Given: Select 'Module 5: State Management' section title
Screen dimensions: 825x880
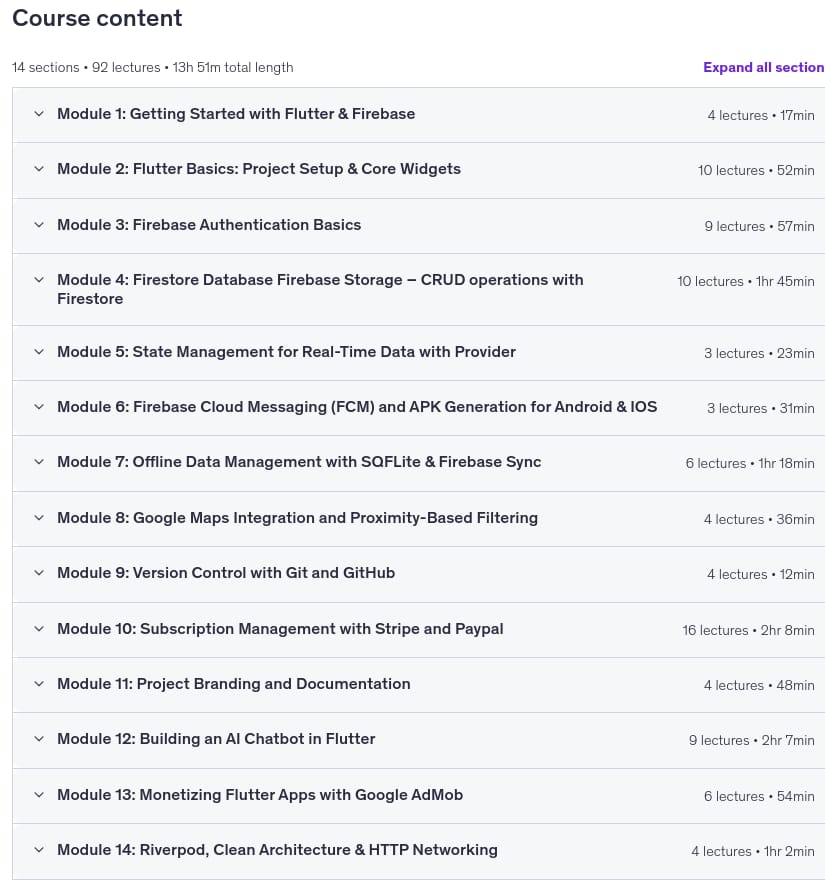Looking at the screenshot, I should click(x=286, y=352).
